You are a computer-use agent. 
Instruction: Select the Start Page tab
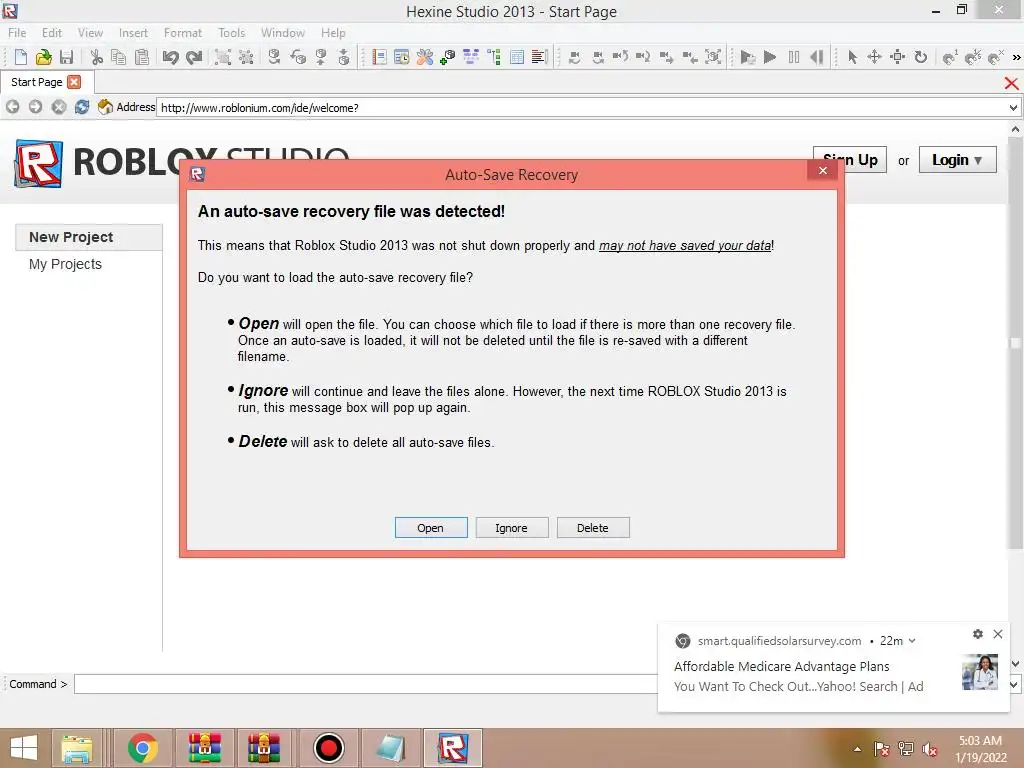click(x=37, y=82)
